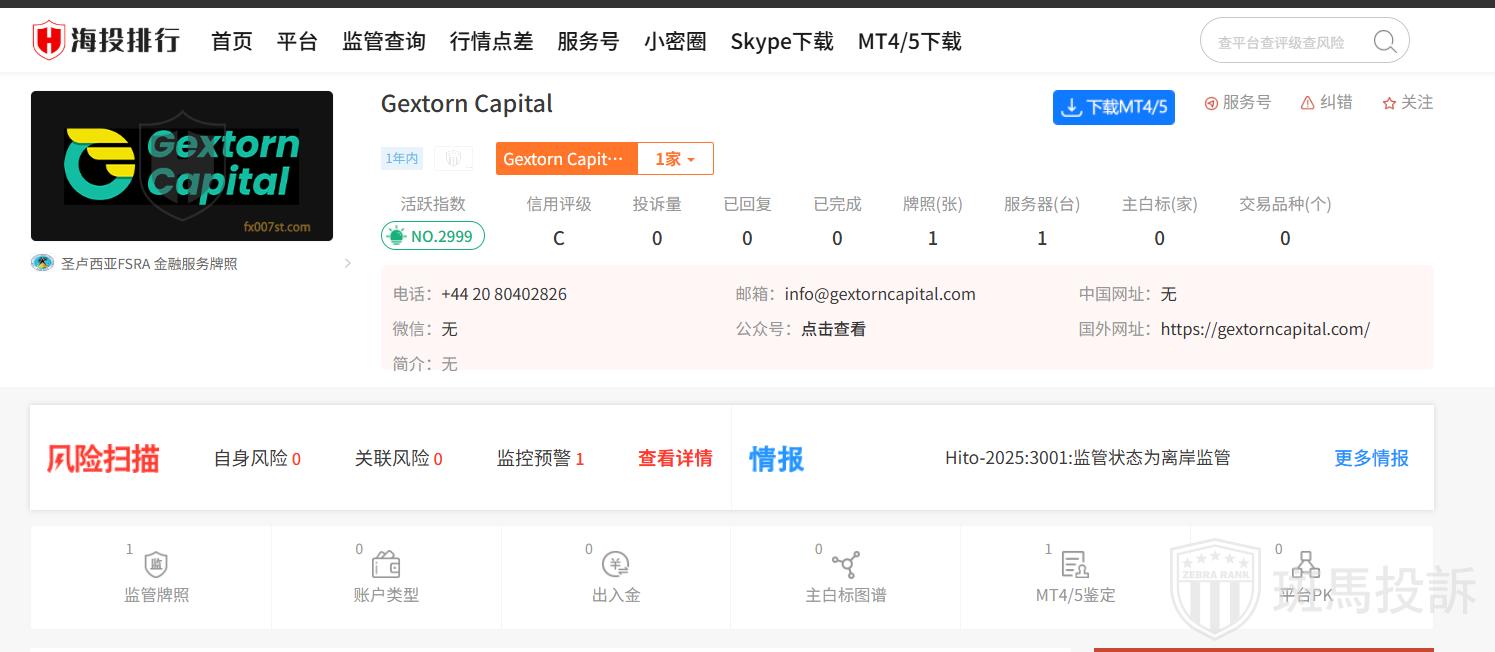This screenshot has width=1495, height=652.
Task: Open the 监管查询 menu item
Action: point(384,41)
